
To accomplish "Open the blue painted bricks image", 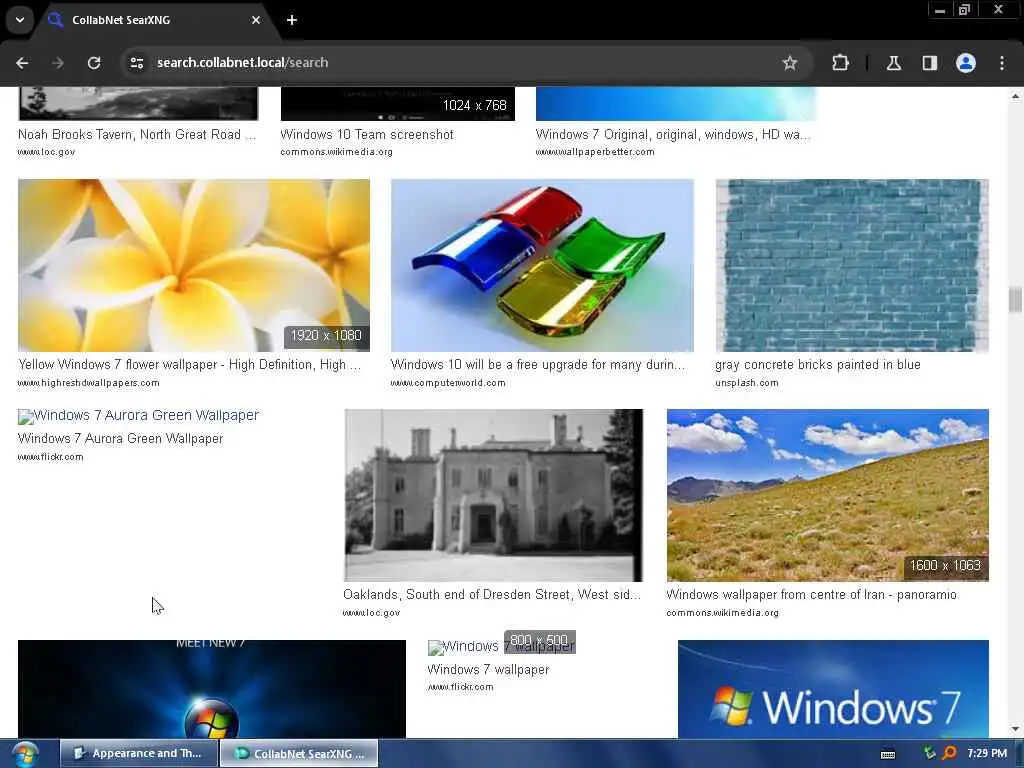I will (852, 265).
